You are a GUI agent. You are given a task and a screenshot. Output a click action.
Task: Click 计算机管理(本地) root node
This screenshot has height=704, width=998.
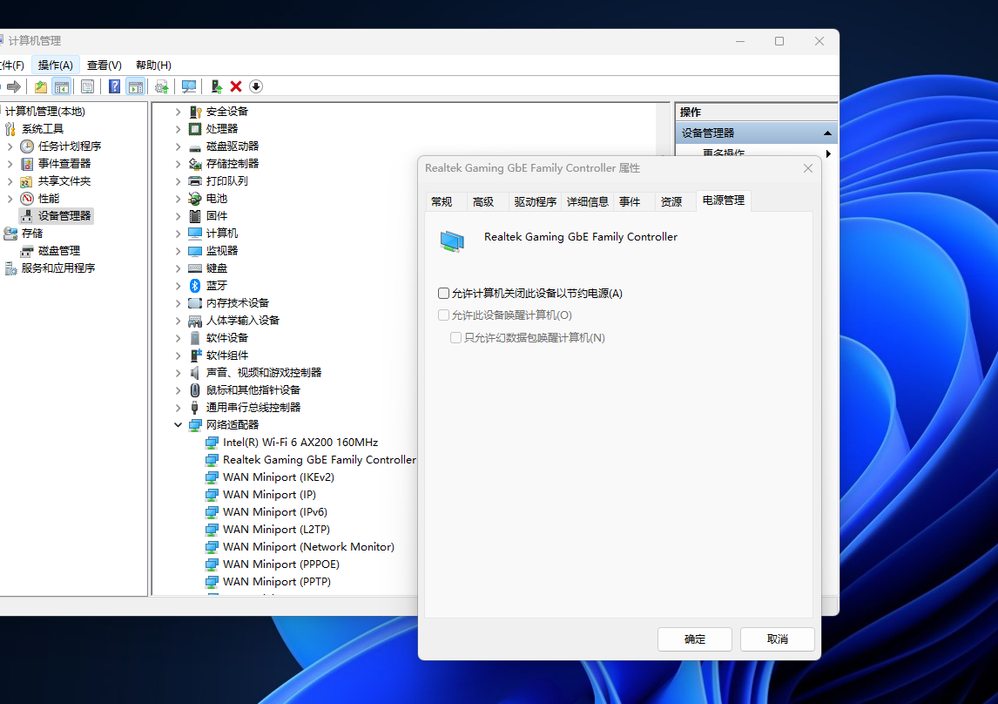pos(45,111)
